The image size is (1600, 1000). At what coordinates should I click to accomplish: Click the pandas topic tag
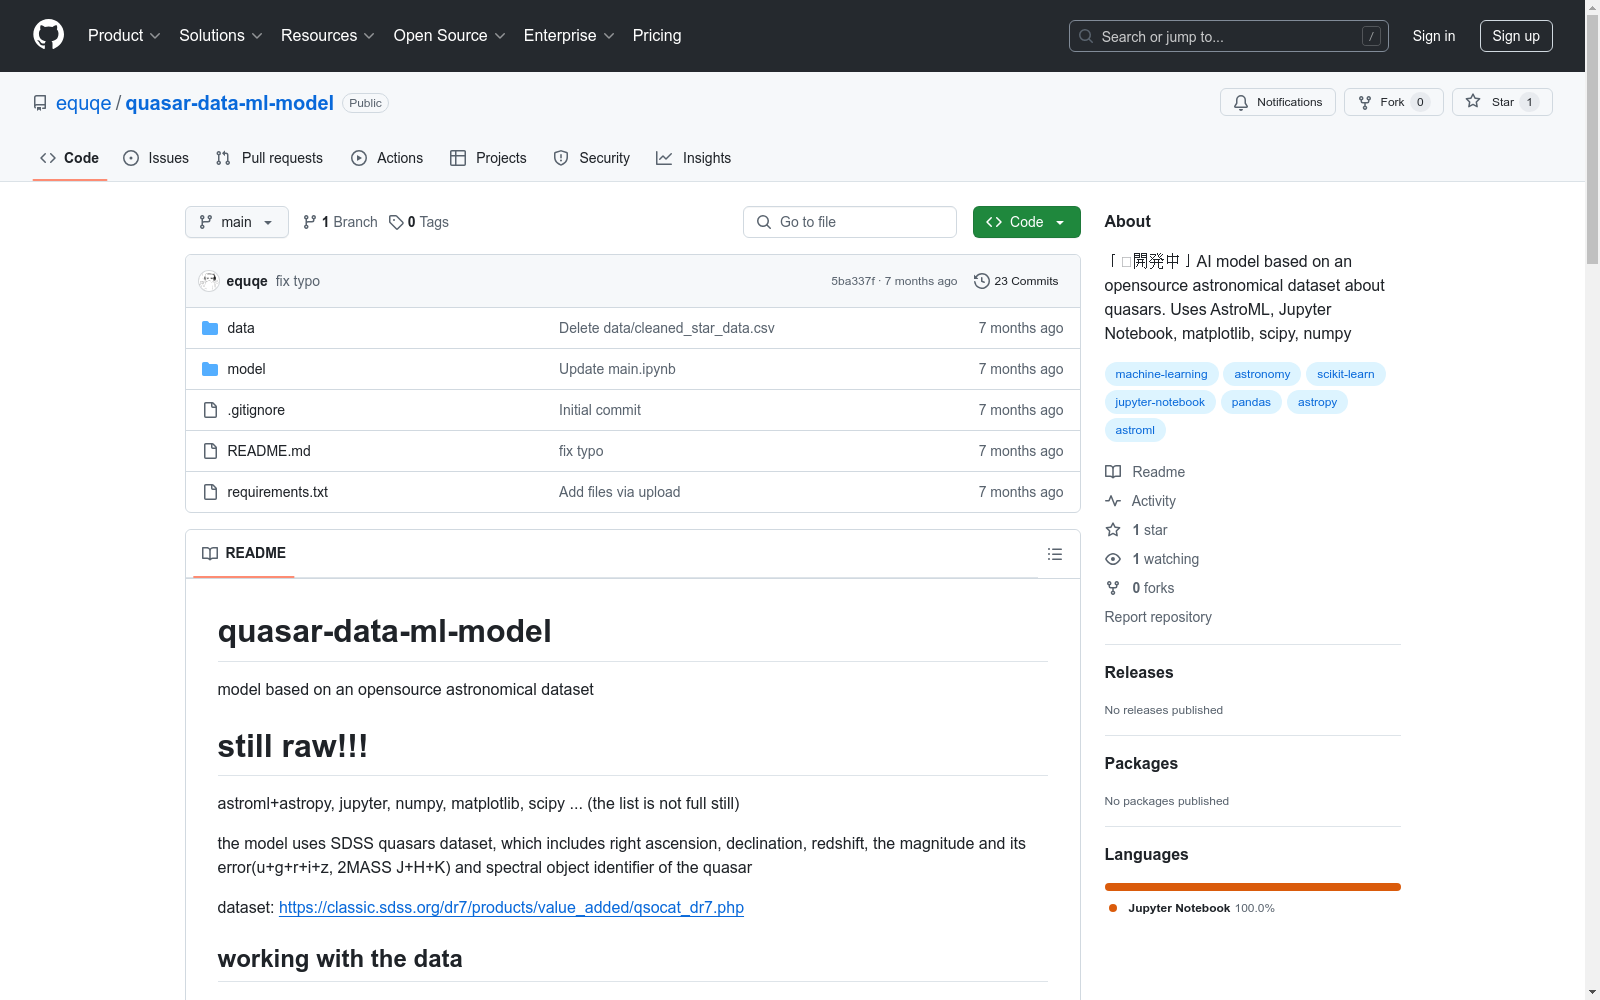pyautogui.click(x=1251, y=402)
